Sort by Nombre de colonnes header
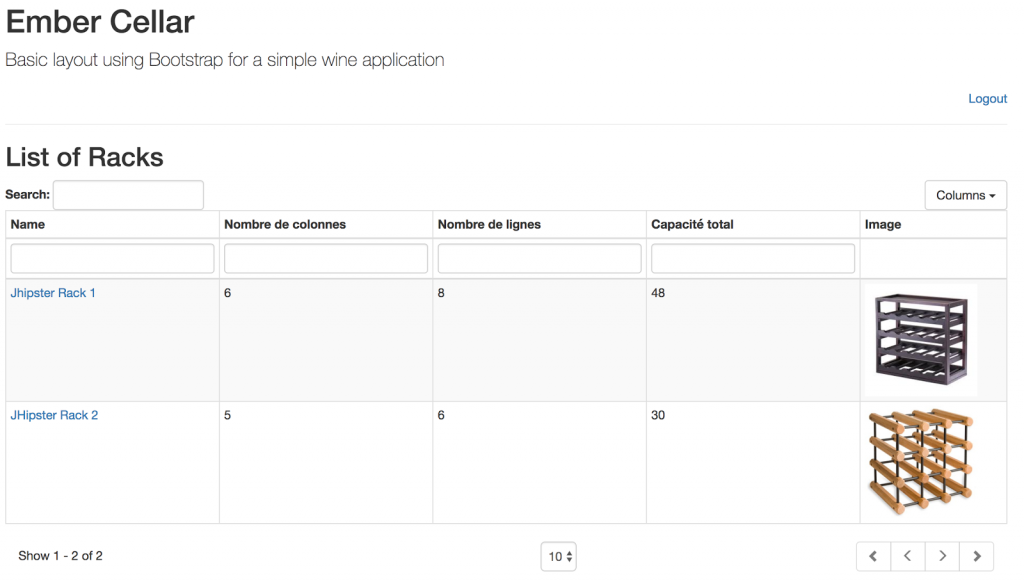 coord(285,225)
